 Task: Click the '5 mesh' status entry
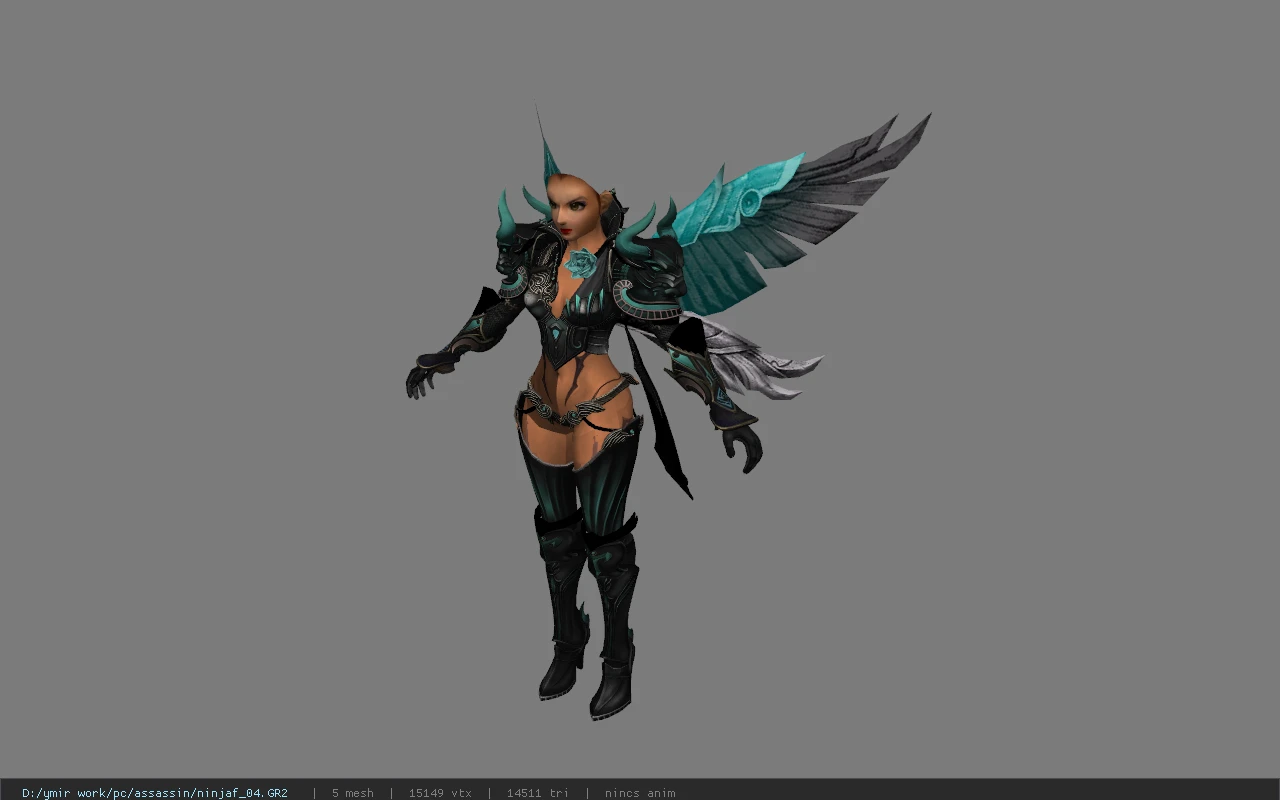click(353, 793)
